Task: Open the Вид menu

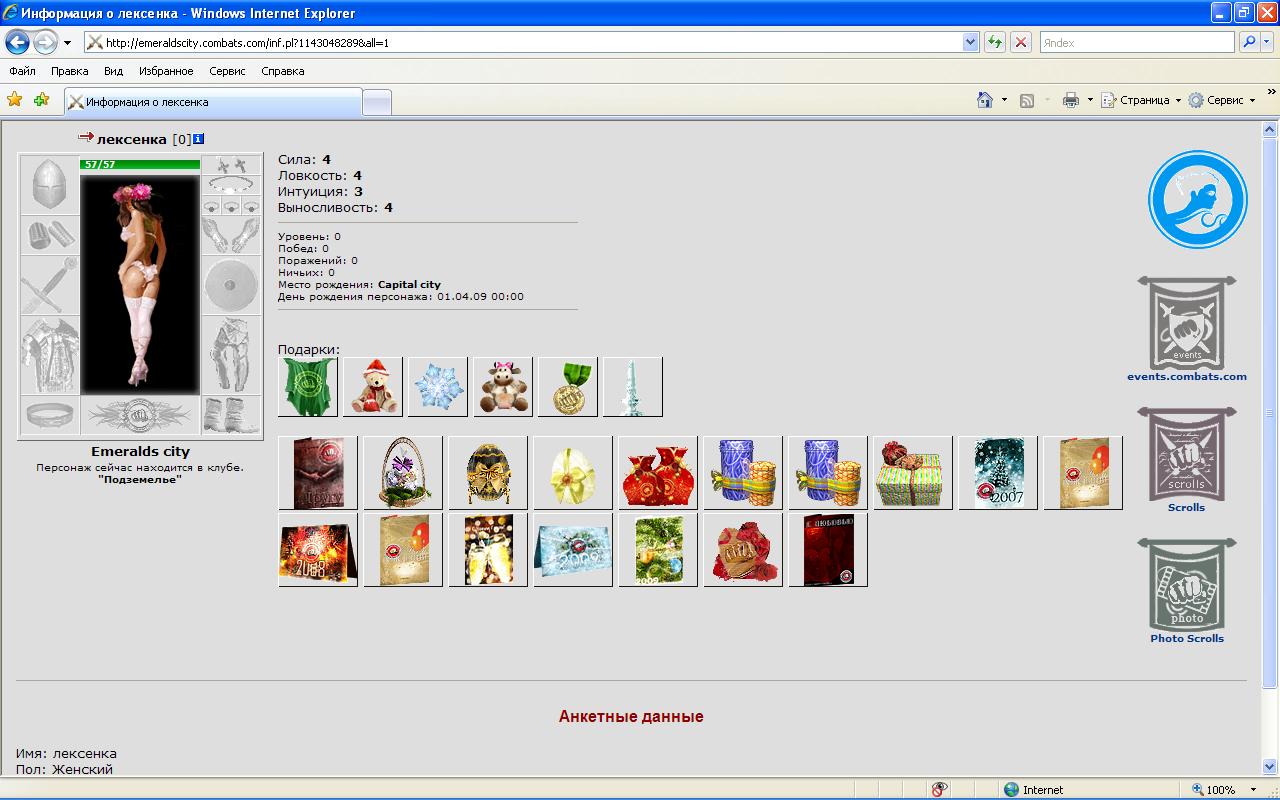Action: coord(114,71)
